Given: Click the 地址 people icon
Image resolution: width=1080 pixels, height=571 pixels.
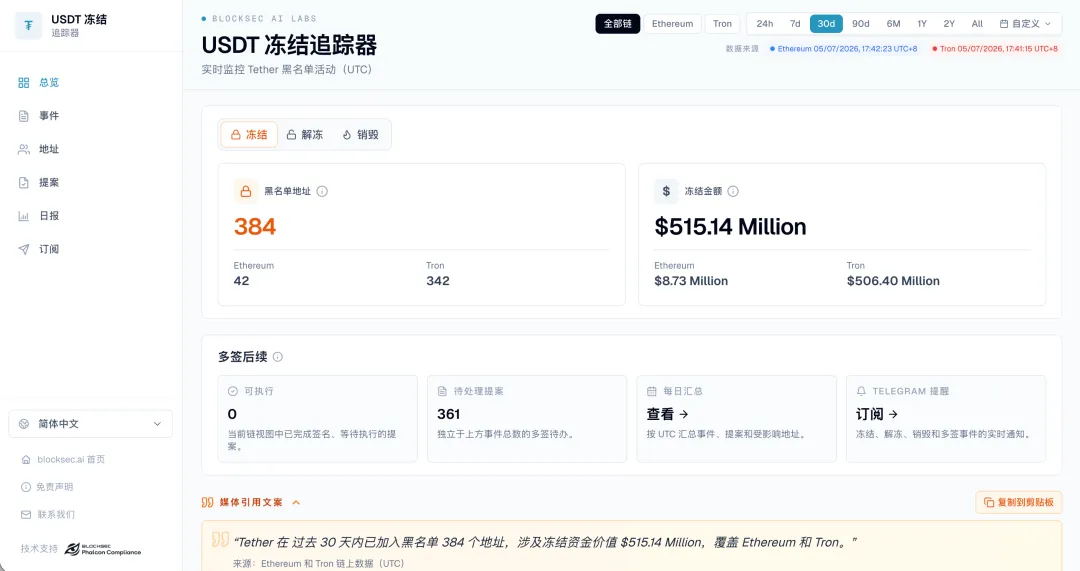Looking at the screenshot, I should [x=23, y=149].
